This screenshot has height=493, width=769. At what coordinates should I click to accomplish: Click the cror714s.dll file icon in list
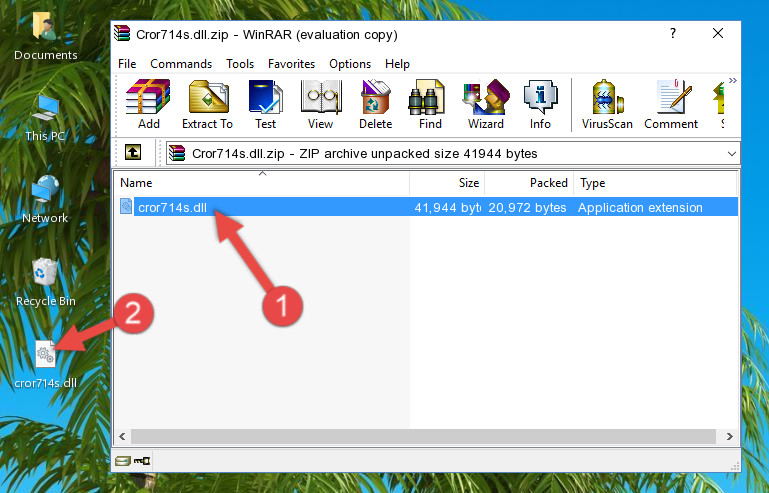[126, 207]
